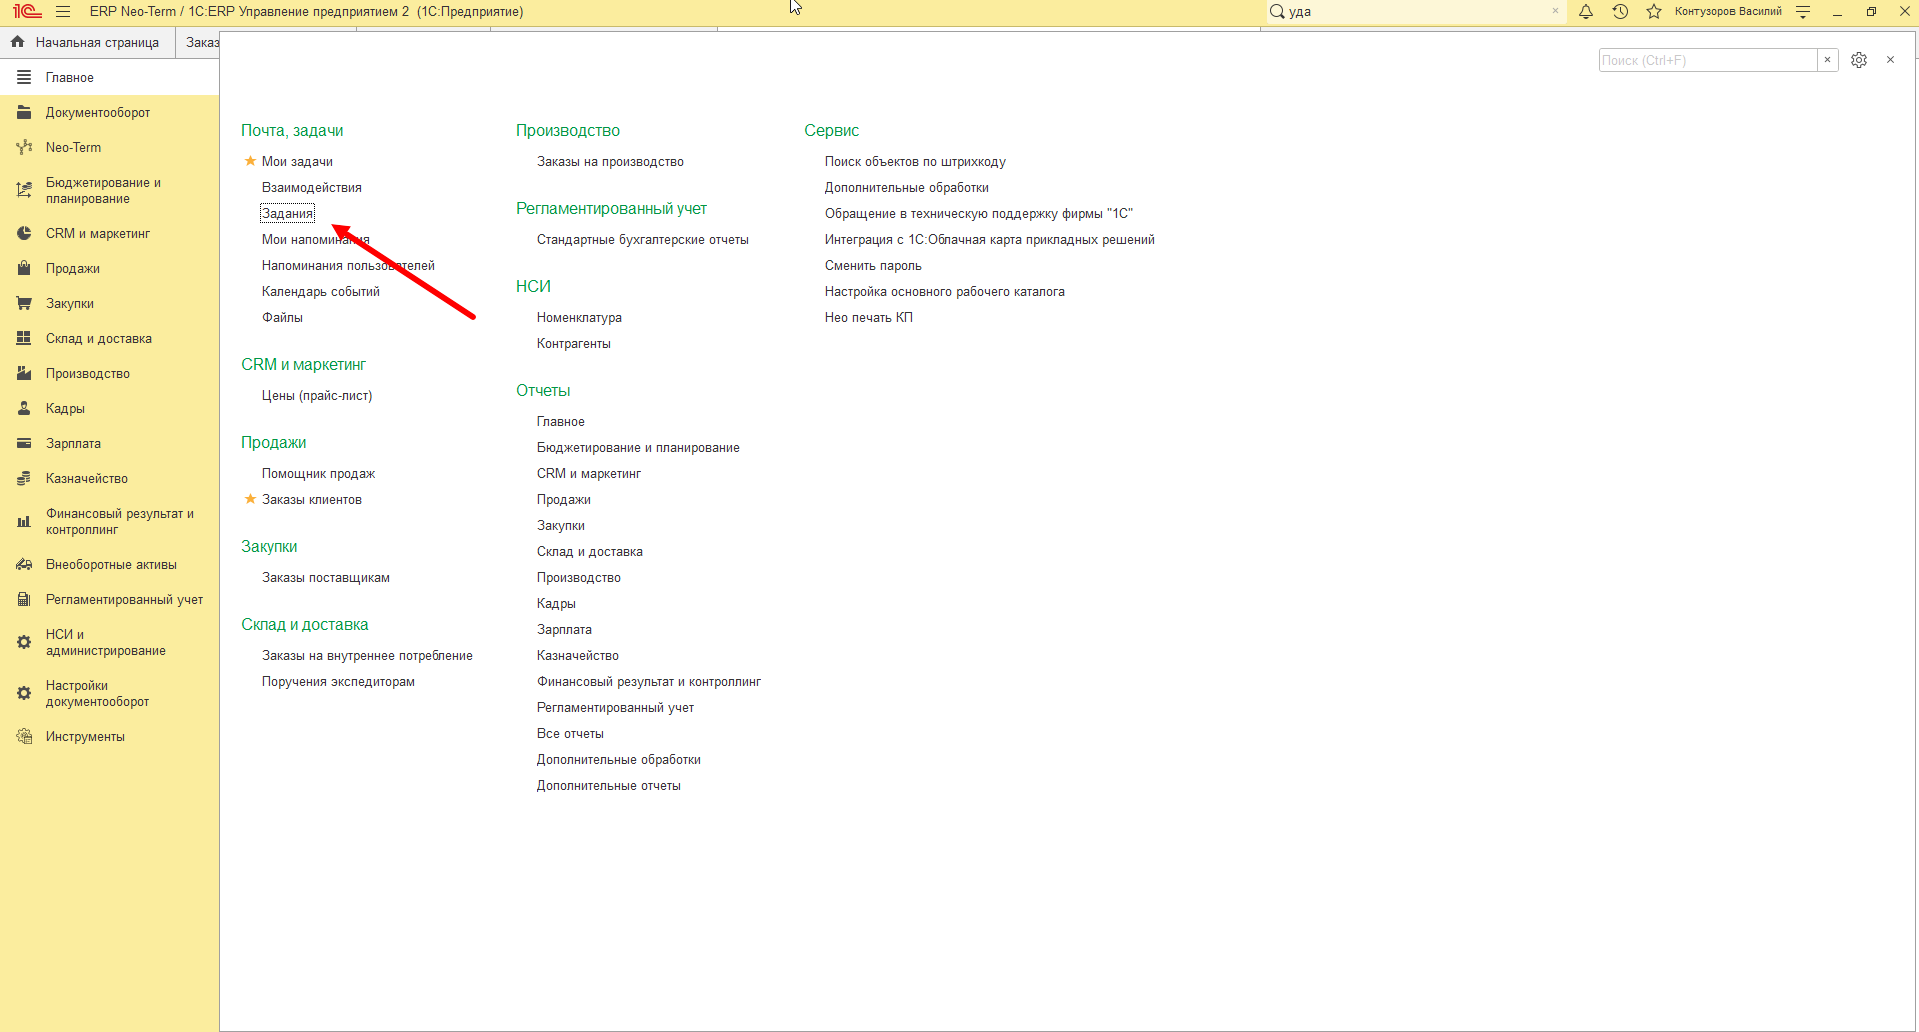Open the Задания link
The image size is (1919, 1032).
click(287, 213)
